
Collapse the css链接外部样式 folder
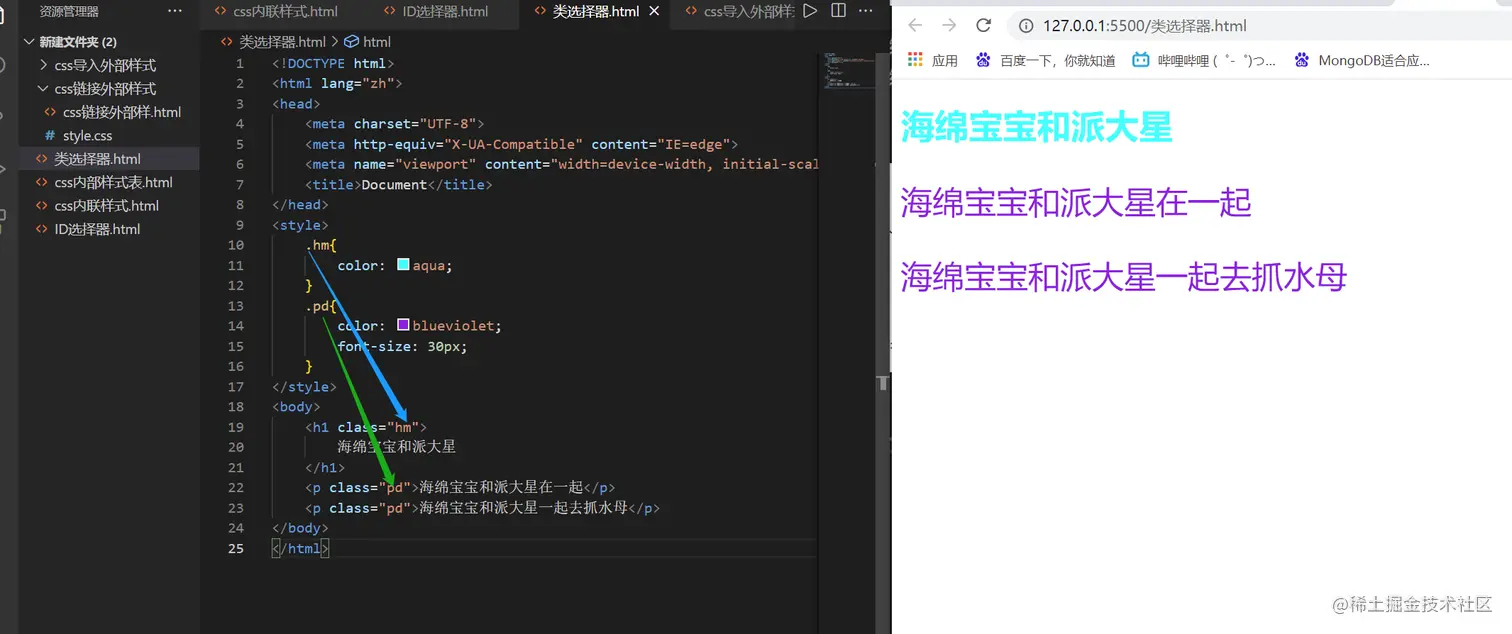pyautogui.click(x=105, y=89)
